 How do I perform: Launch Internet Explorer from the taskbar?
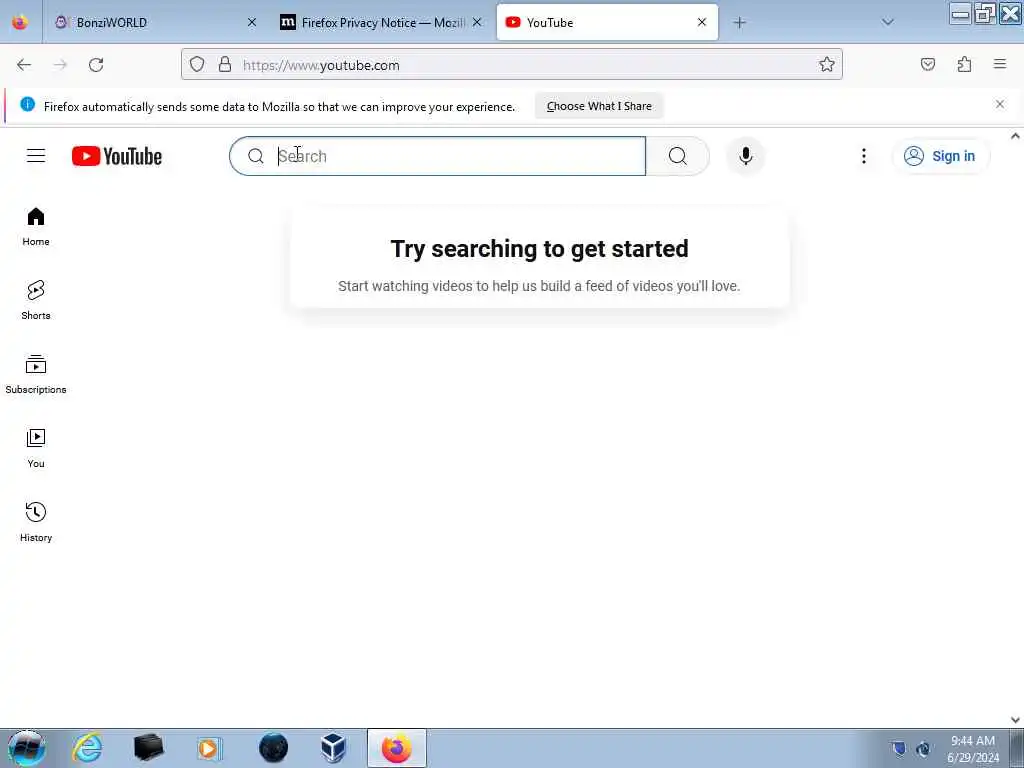pos(88,748)
